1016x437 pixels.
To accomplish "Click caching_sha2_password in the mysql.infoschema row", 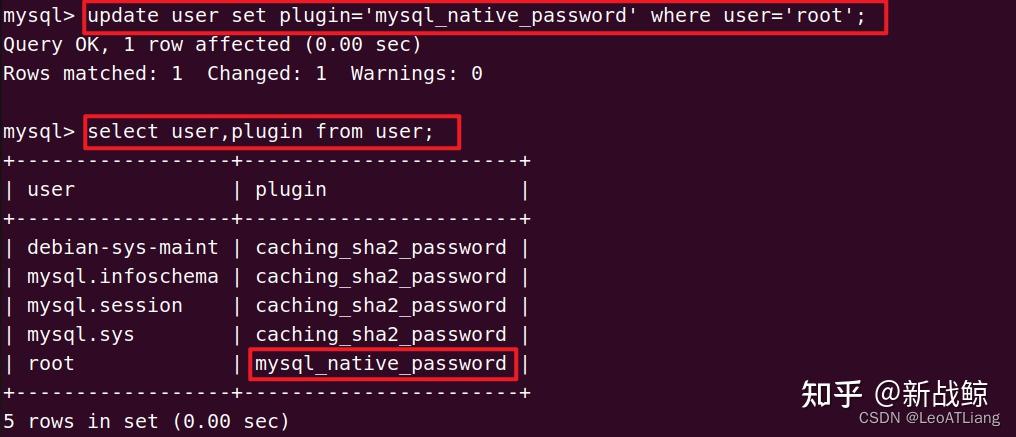I will (381, 277).
